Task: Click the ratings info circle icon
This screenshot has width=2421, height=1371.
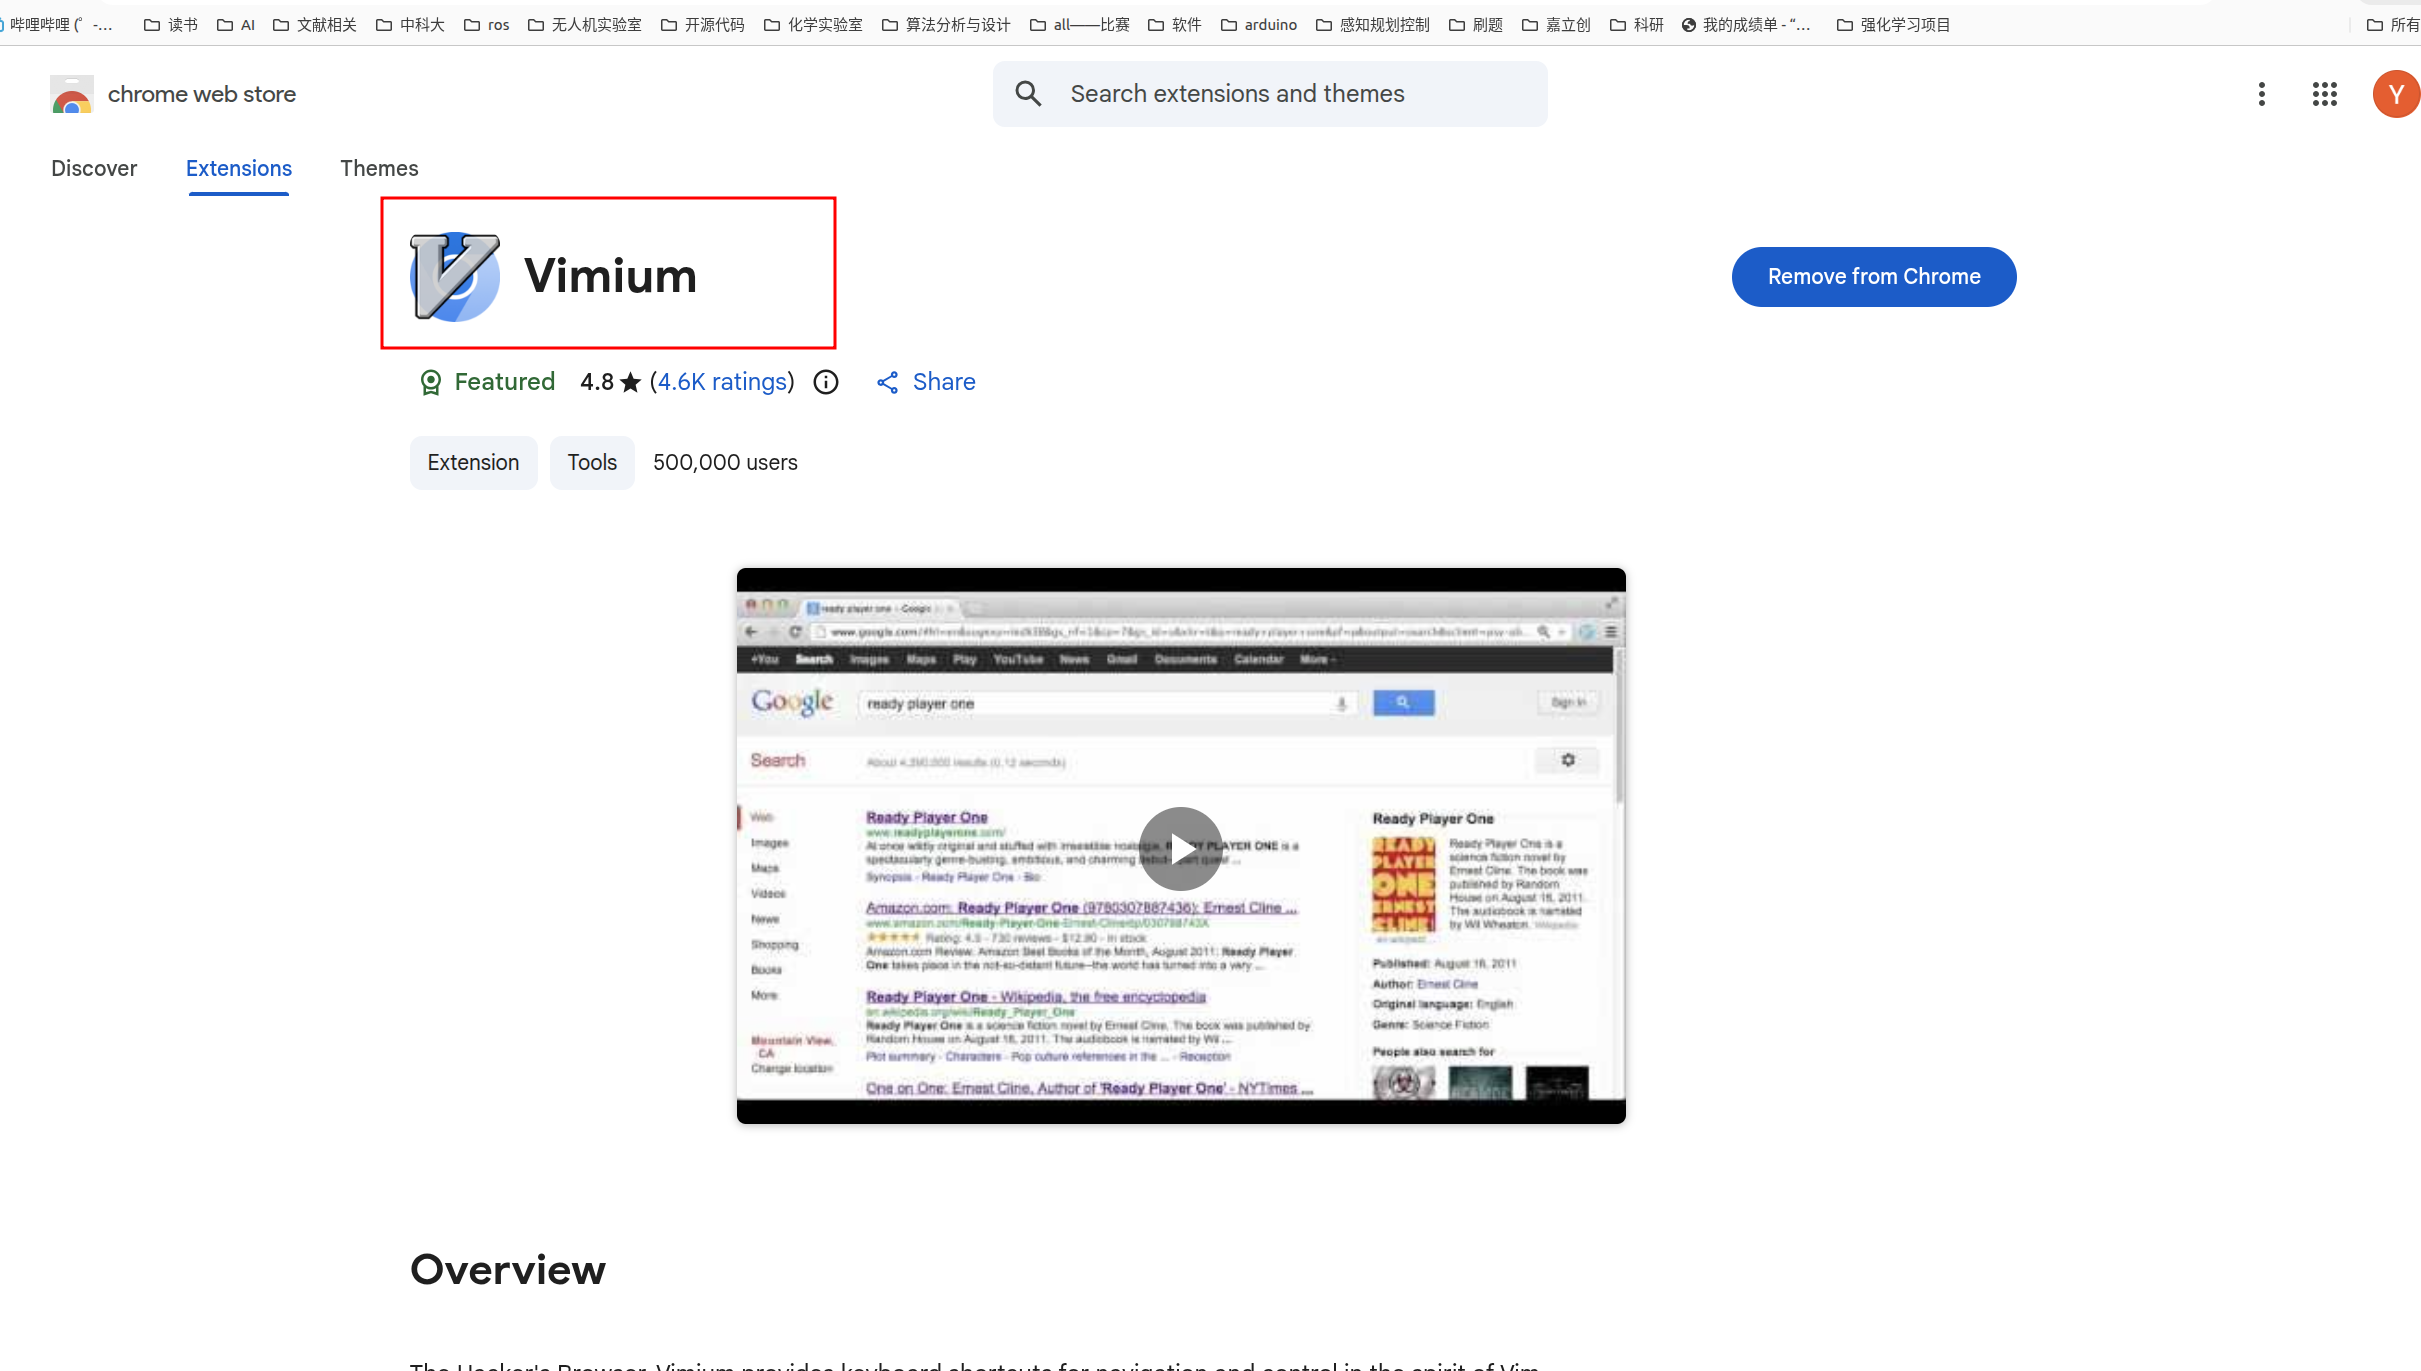Action: tap(826, 382)
